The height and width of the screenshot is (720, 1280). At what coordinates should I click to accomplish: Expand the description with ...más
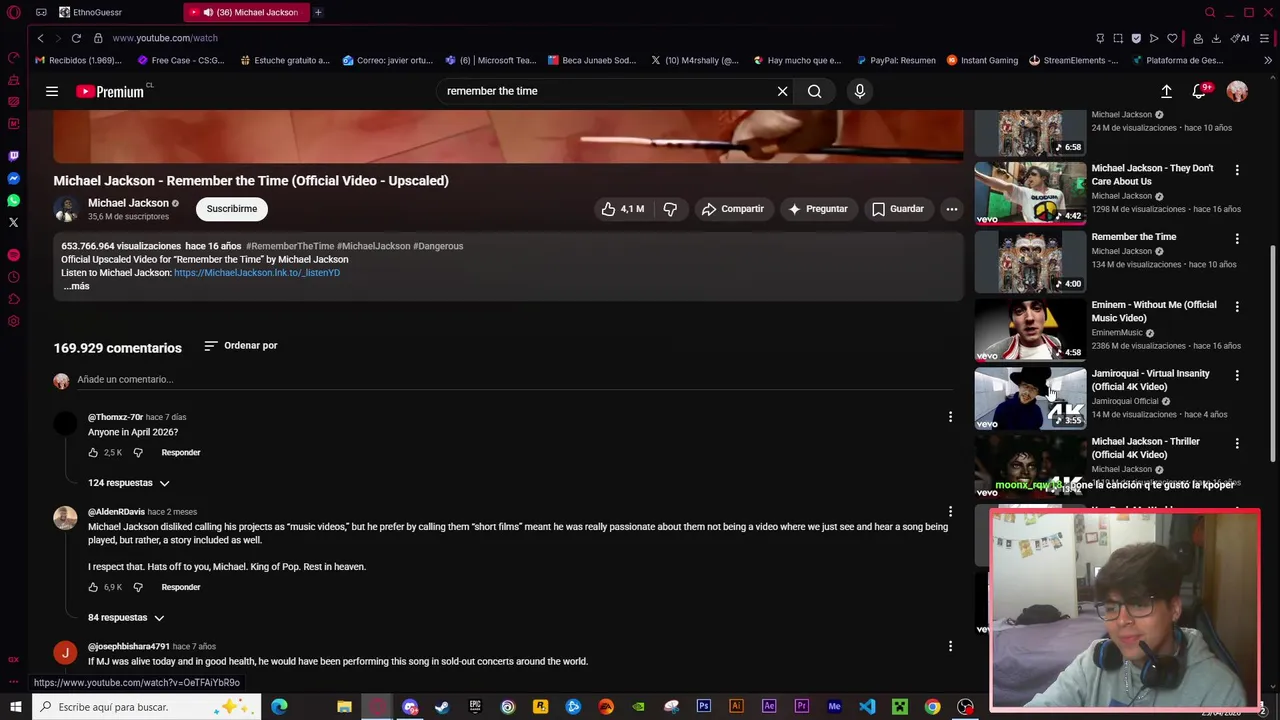click(x=76, y=286)
